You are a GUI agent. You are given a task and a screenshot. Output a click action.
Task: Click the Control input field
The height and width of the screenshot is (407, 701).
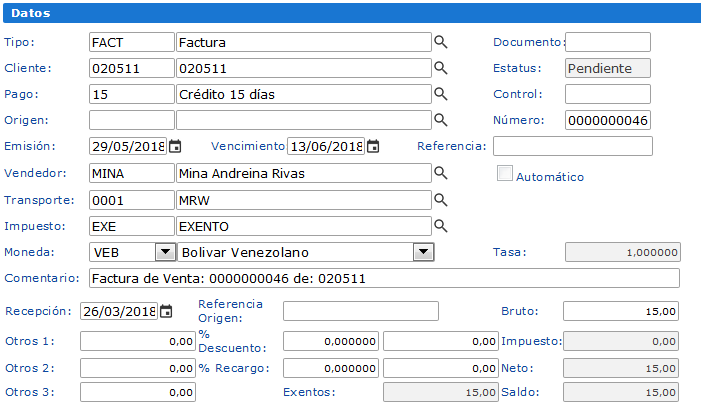pos(608,94)
